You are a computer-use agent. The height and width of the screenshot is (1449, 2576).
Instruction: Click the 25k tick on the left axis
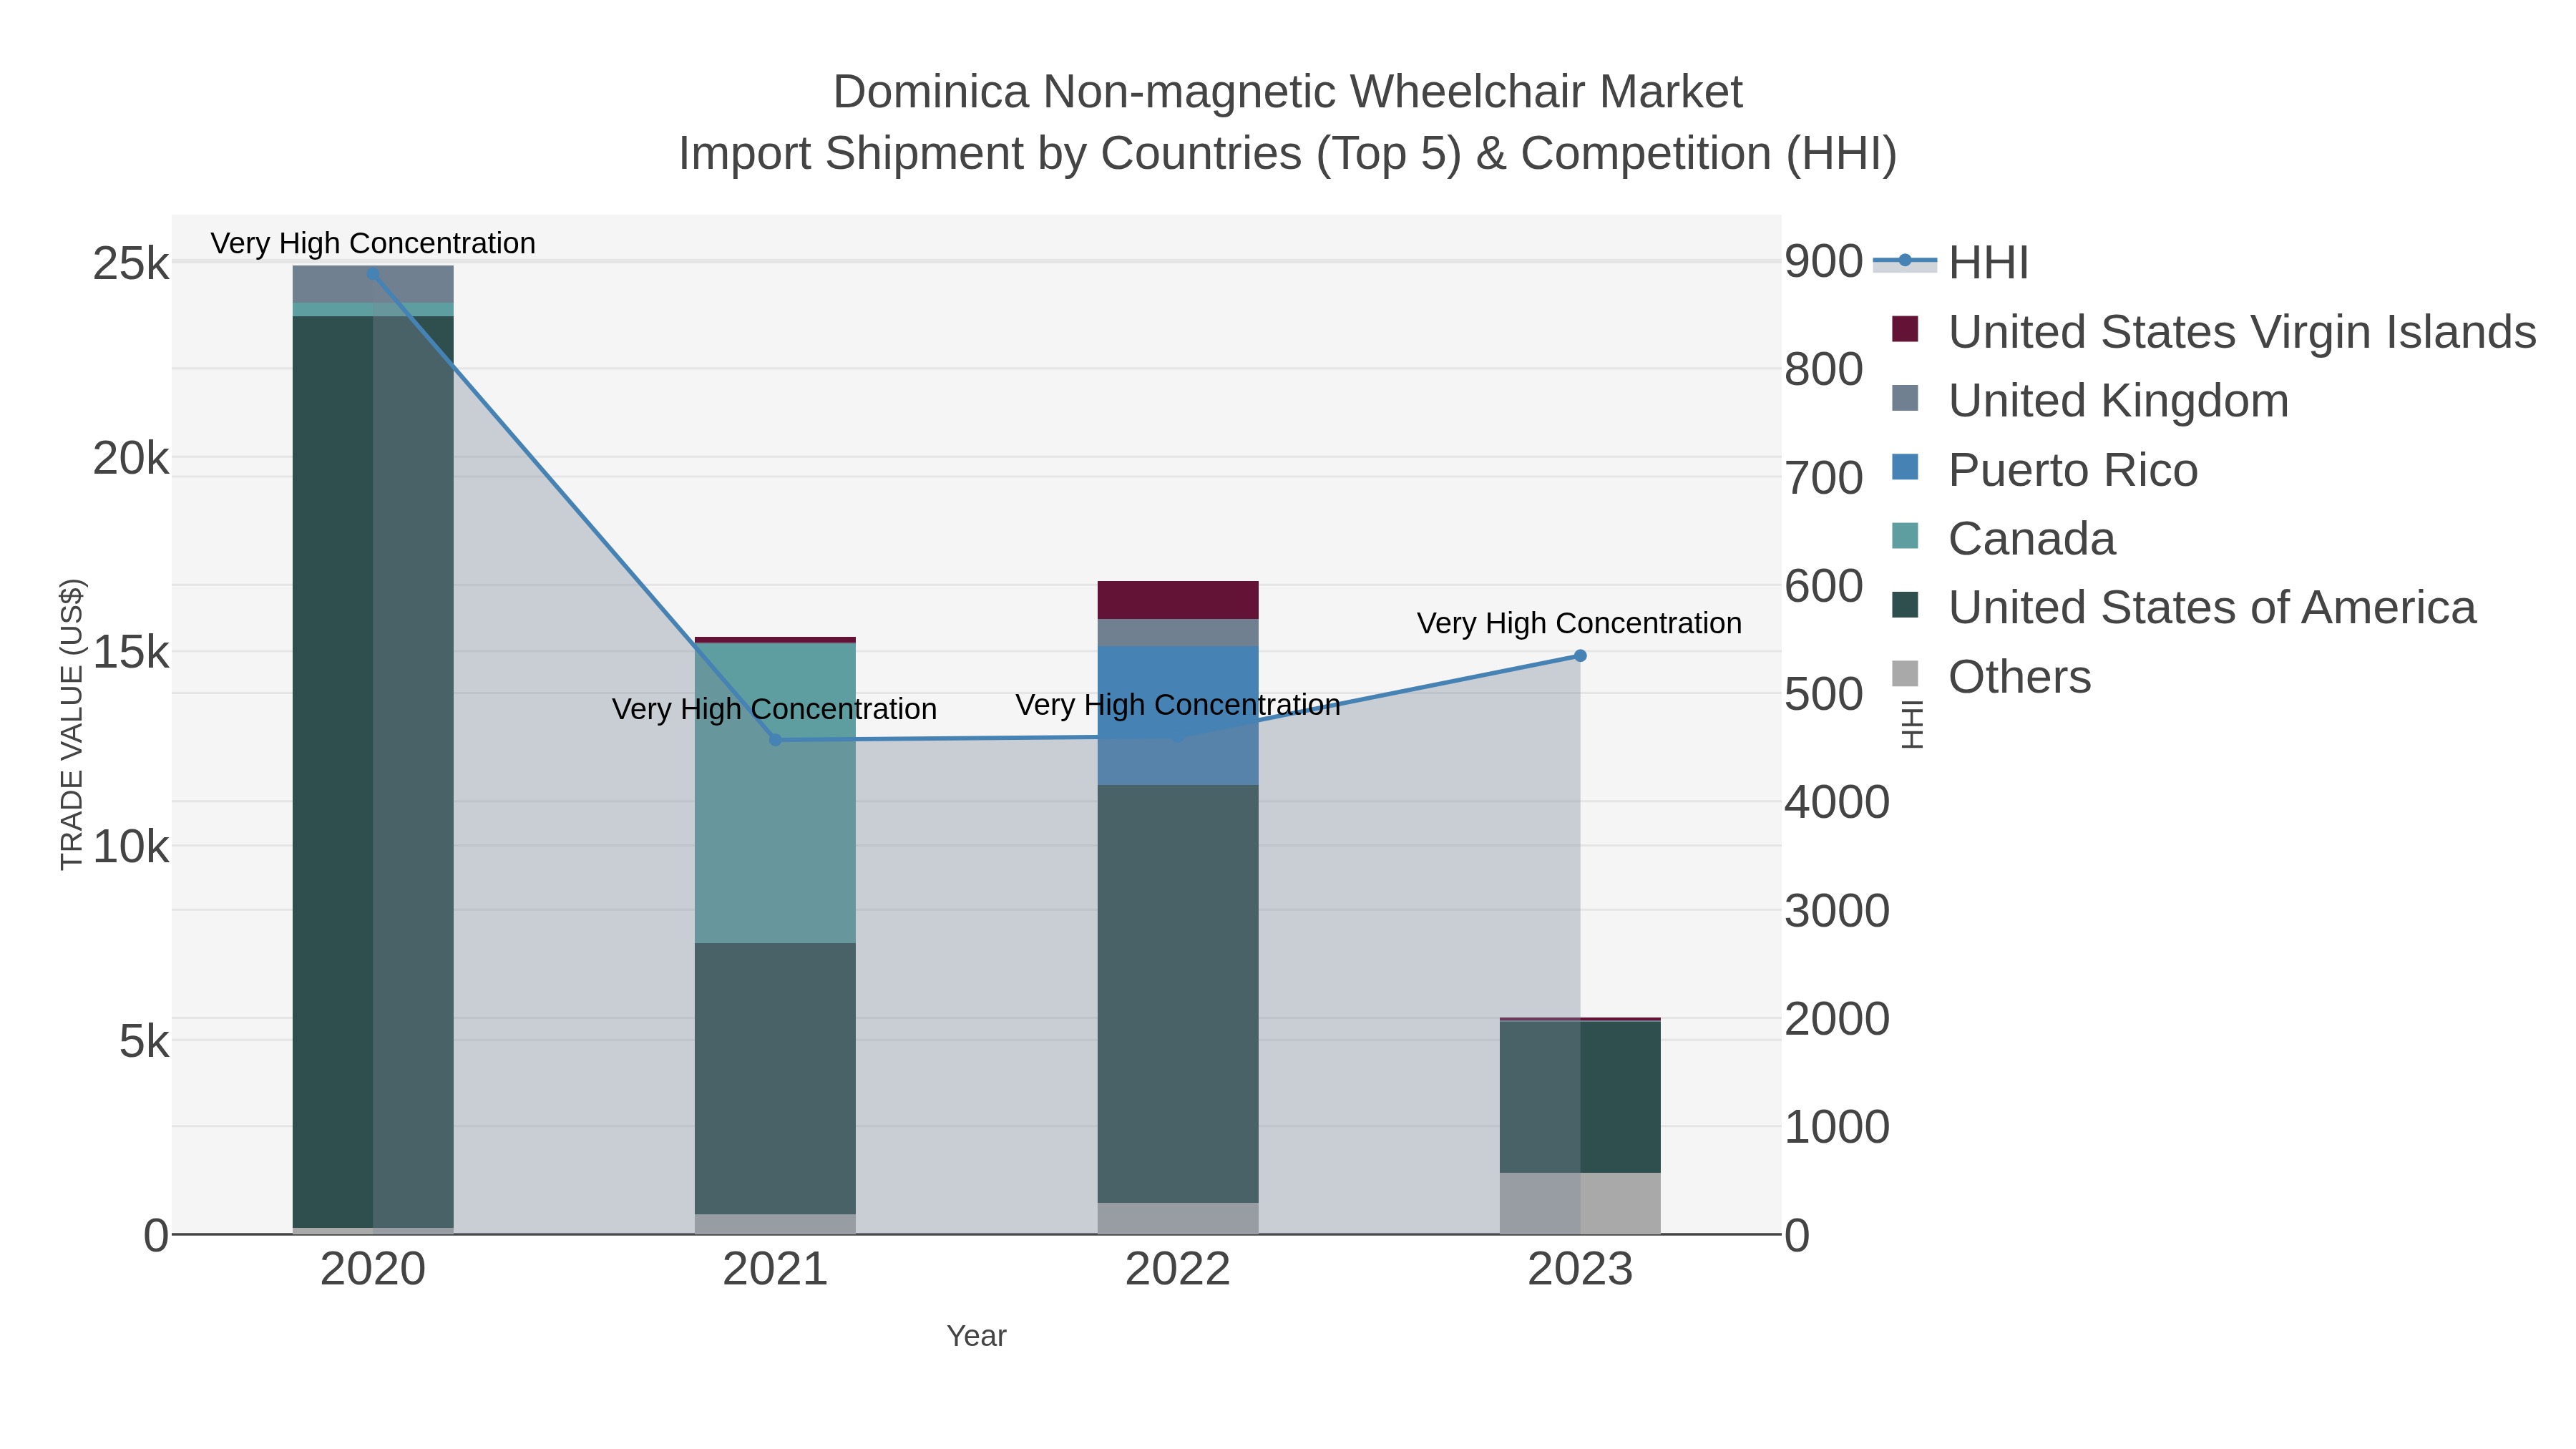coord(131,264)
